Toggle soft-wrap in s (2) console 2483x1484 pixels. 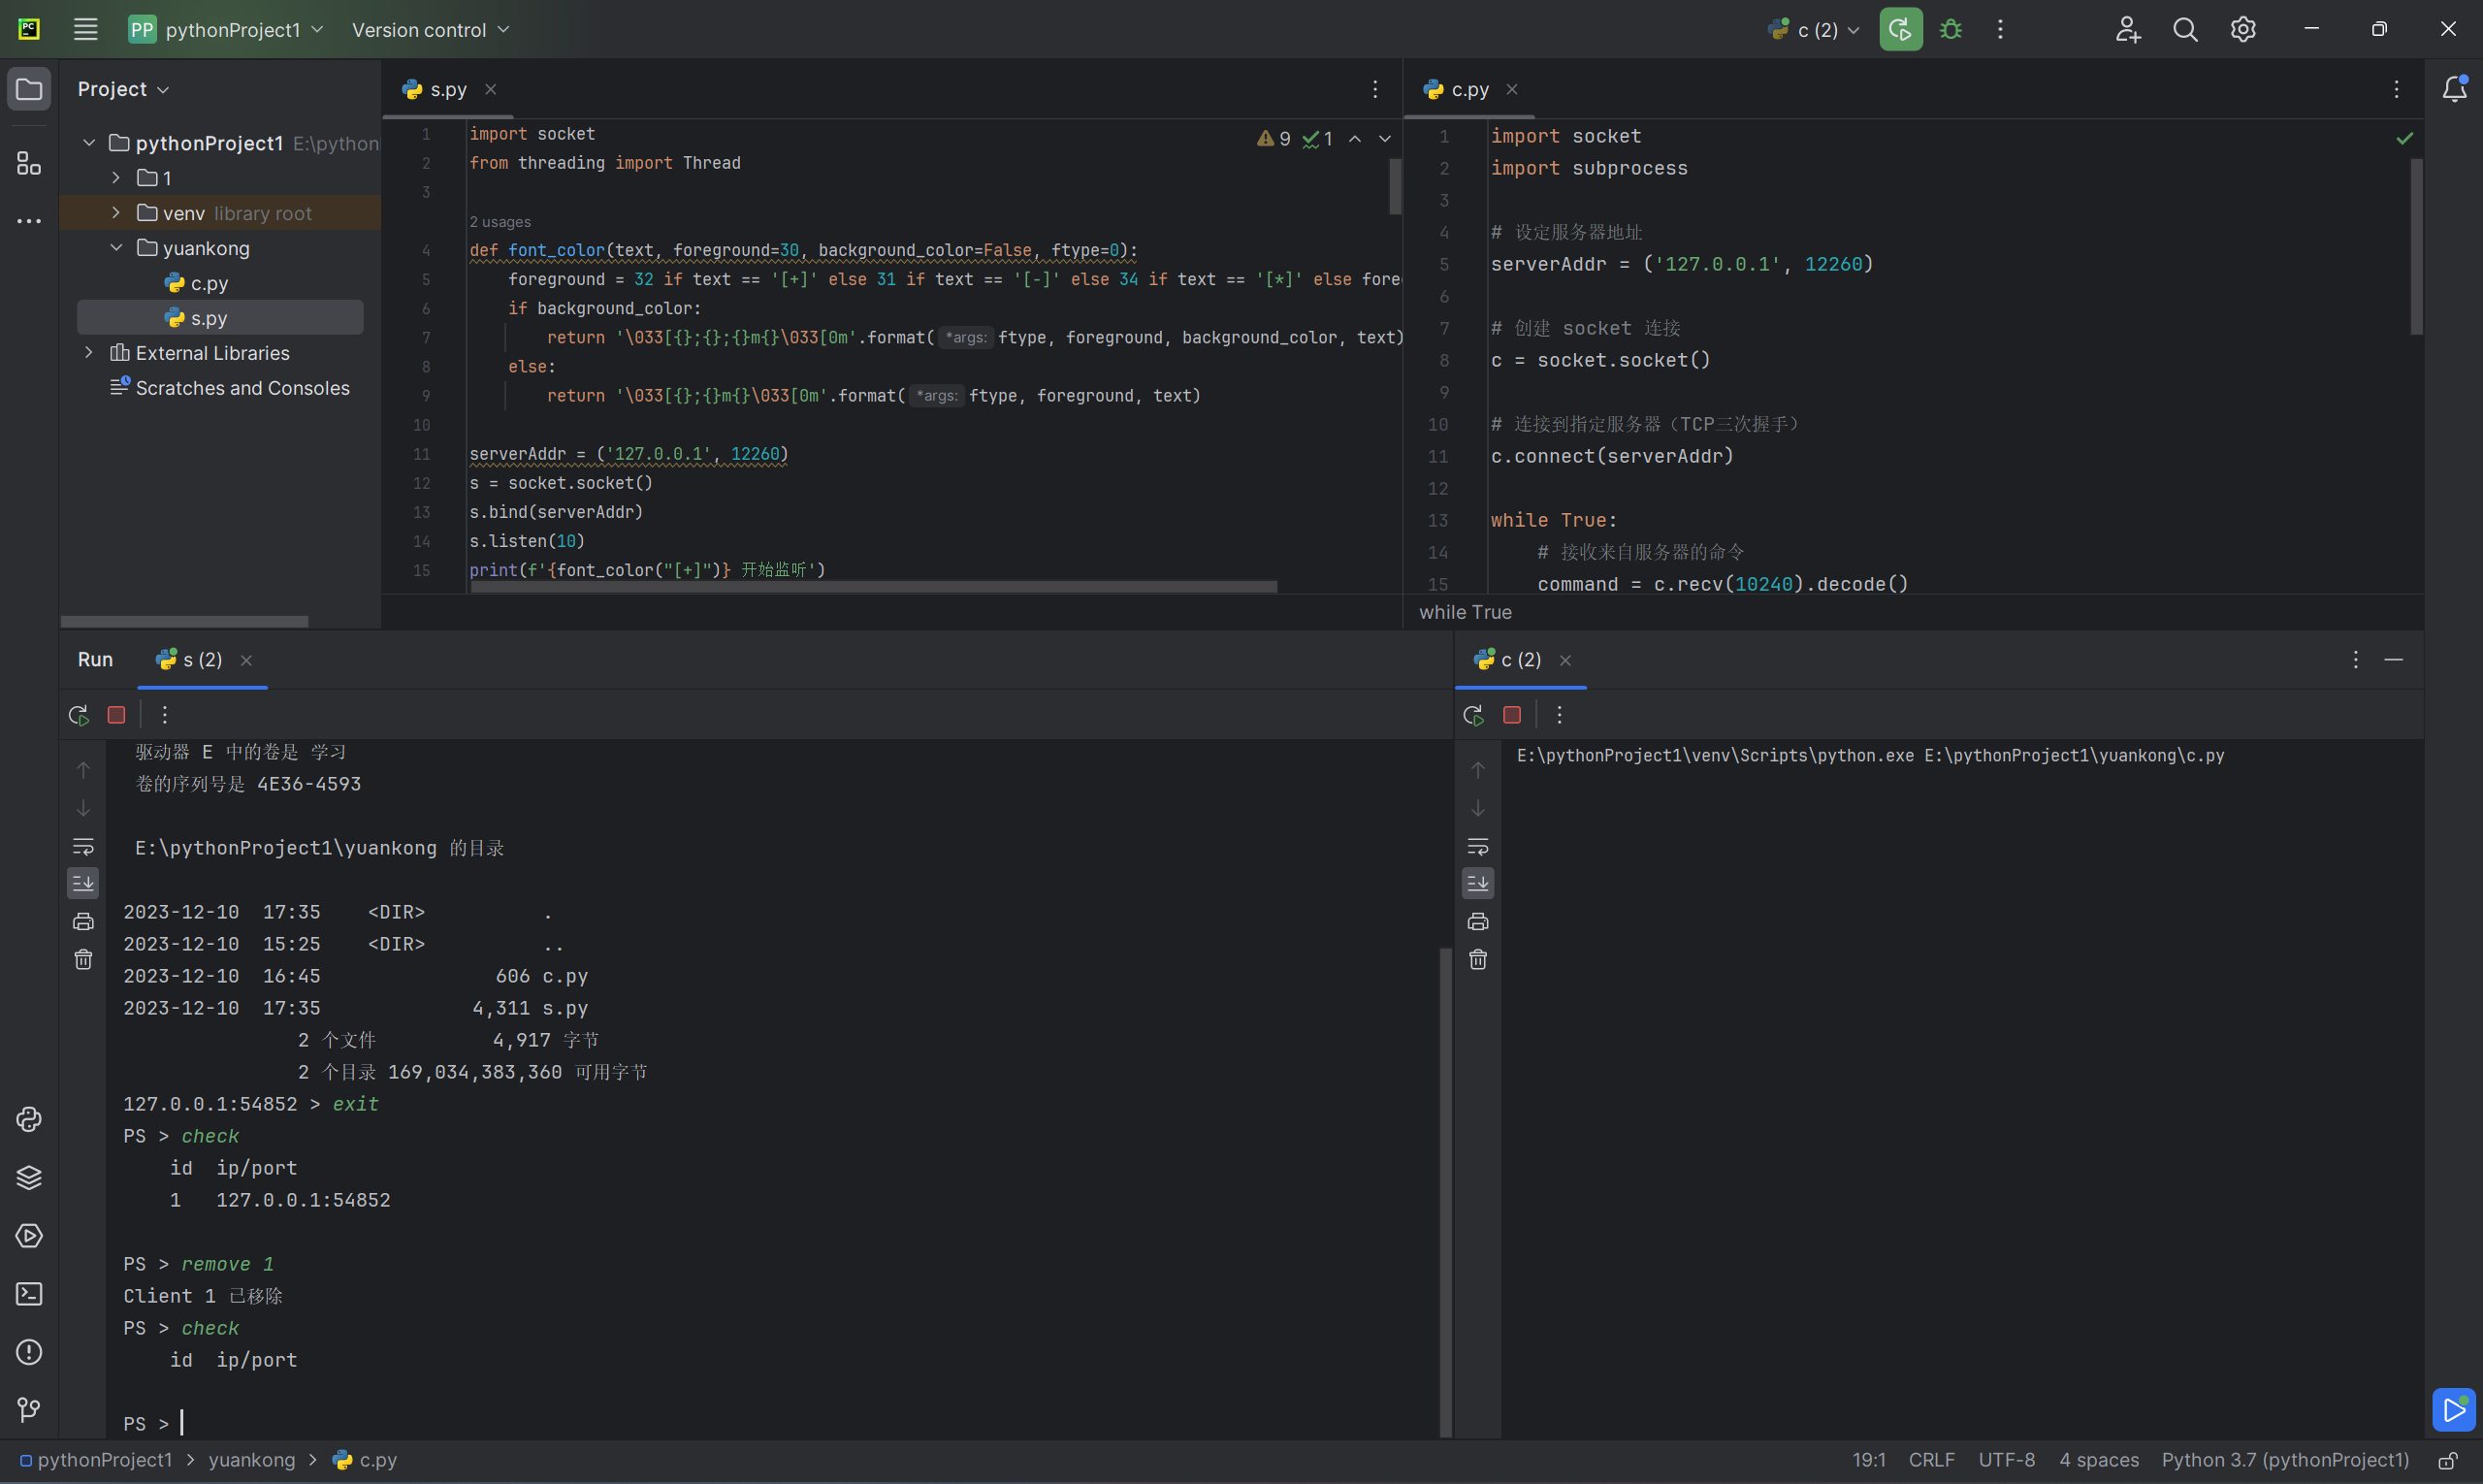pyautogui.click(x=83, y=847)
